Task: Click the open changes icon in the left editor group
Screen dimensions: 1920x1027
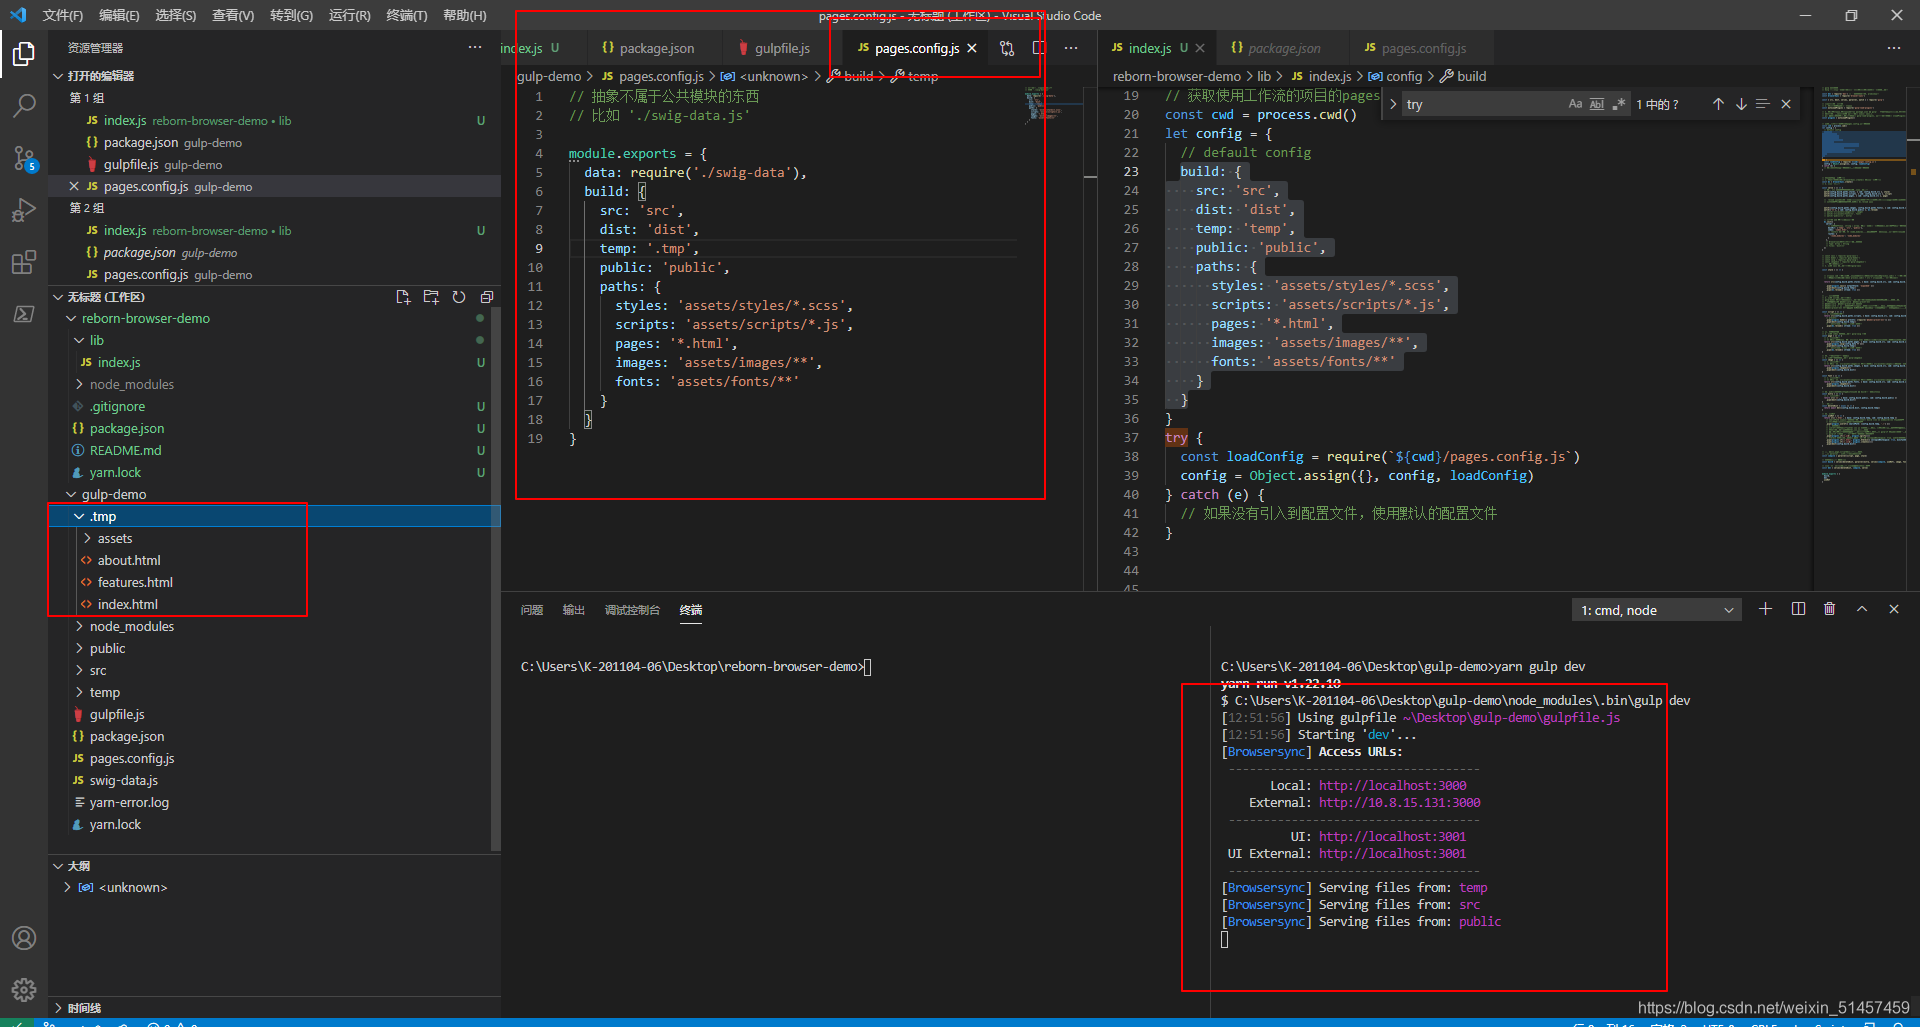Action: tap(1007, 48)
